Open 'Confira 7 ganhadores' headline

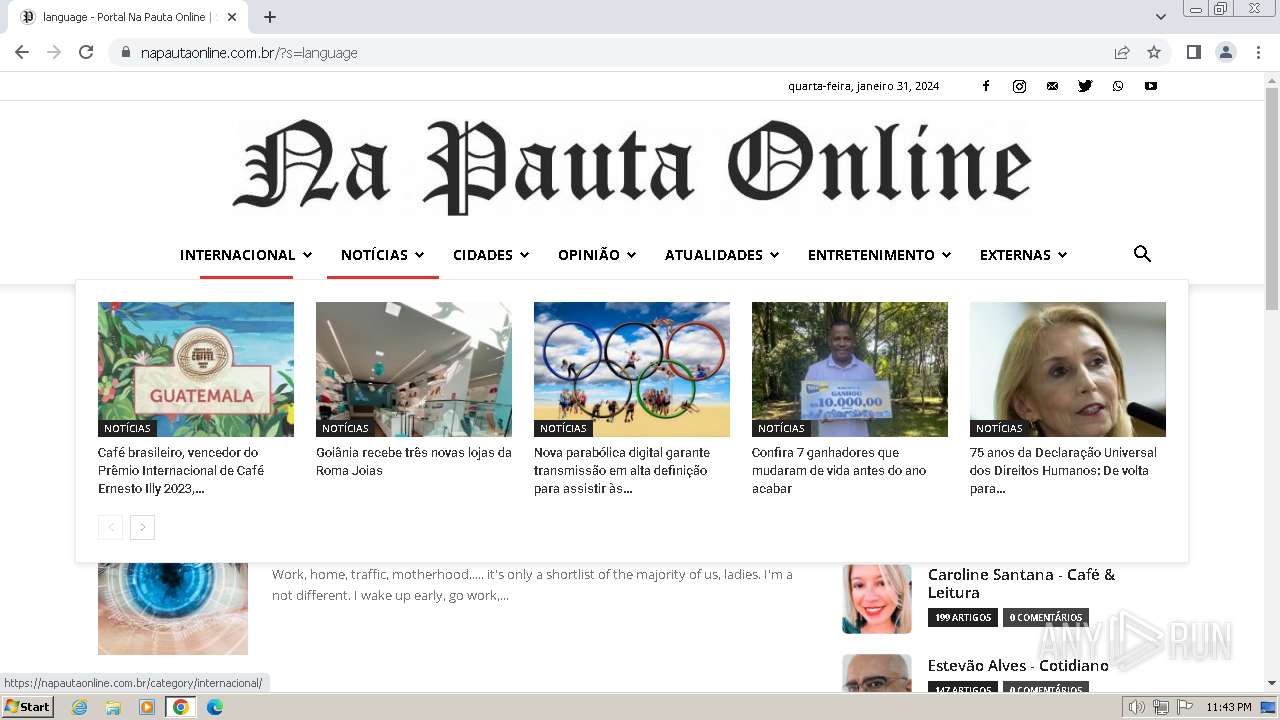839,471
